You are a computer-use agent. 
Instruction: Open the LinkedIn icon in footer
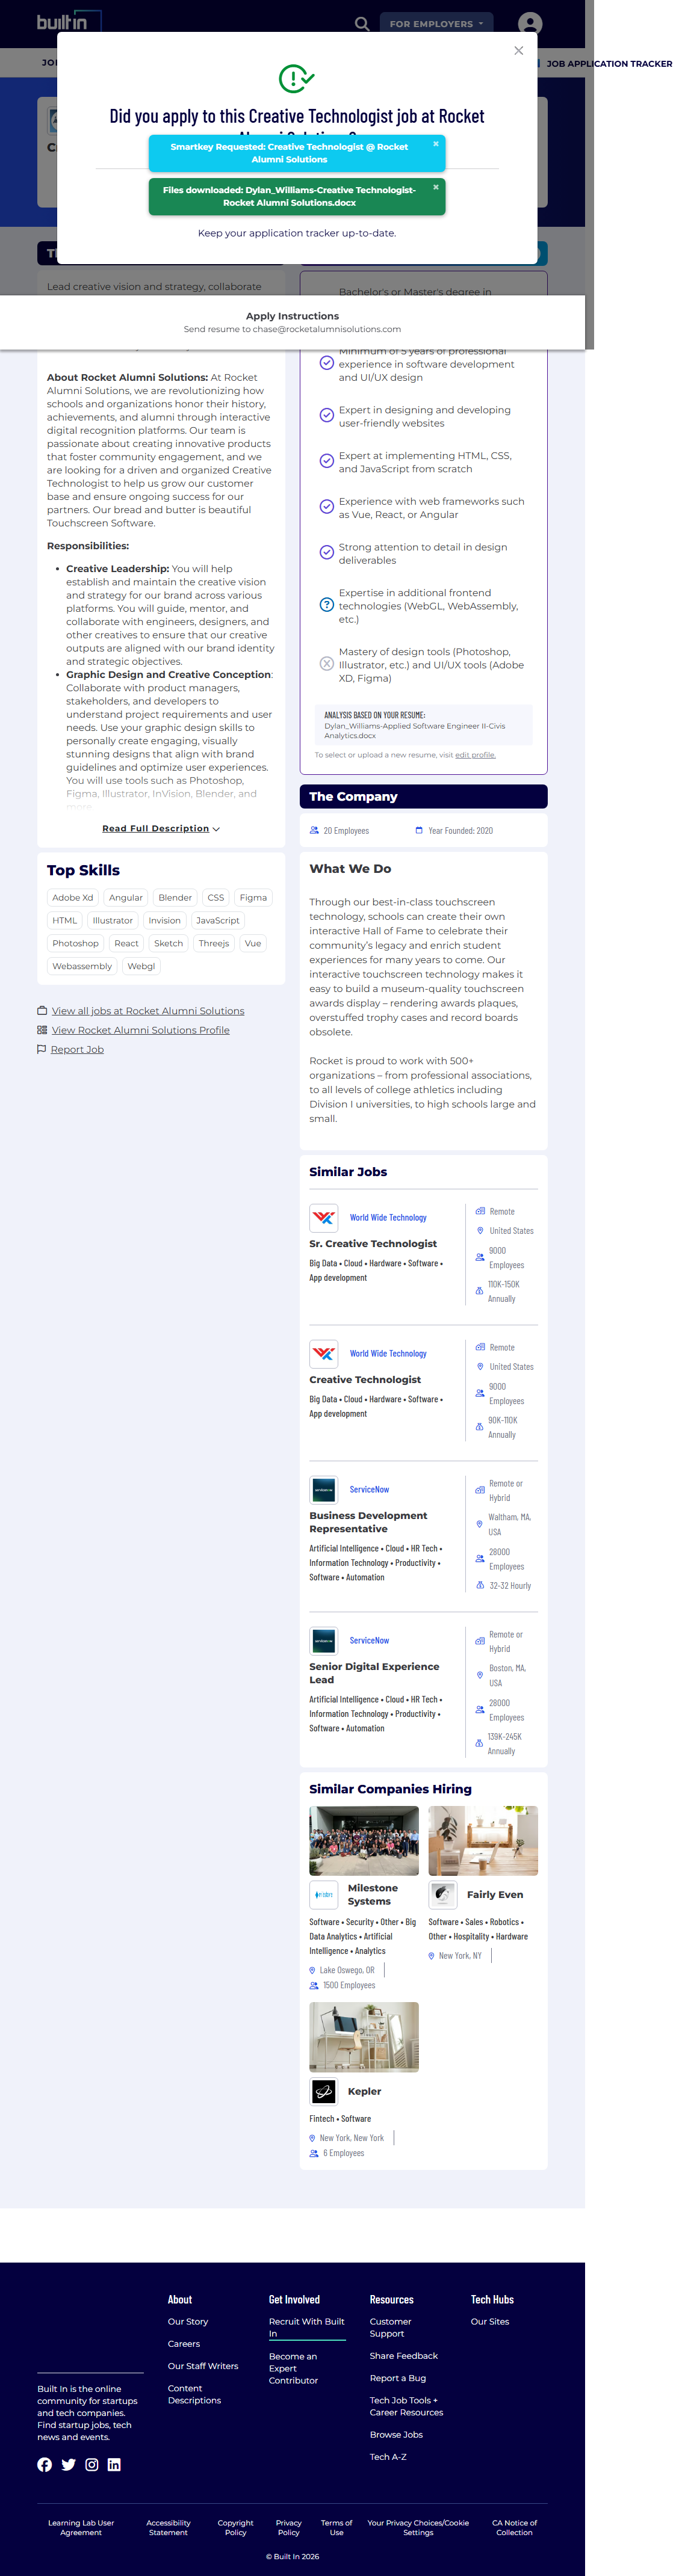click(114, 2464)
